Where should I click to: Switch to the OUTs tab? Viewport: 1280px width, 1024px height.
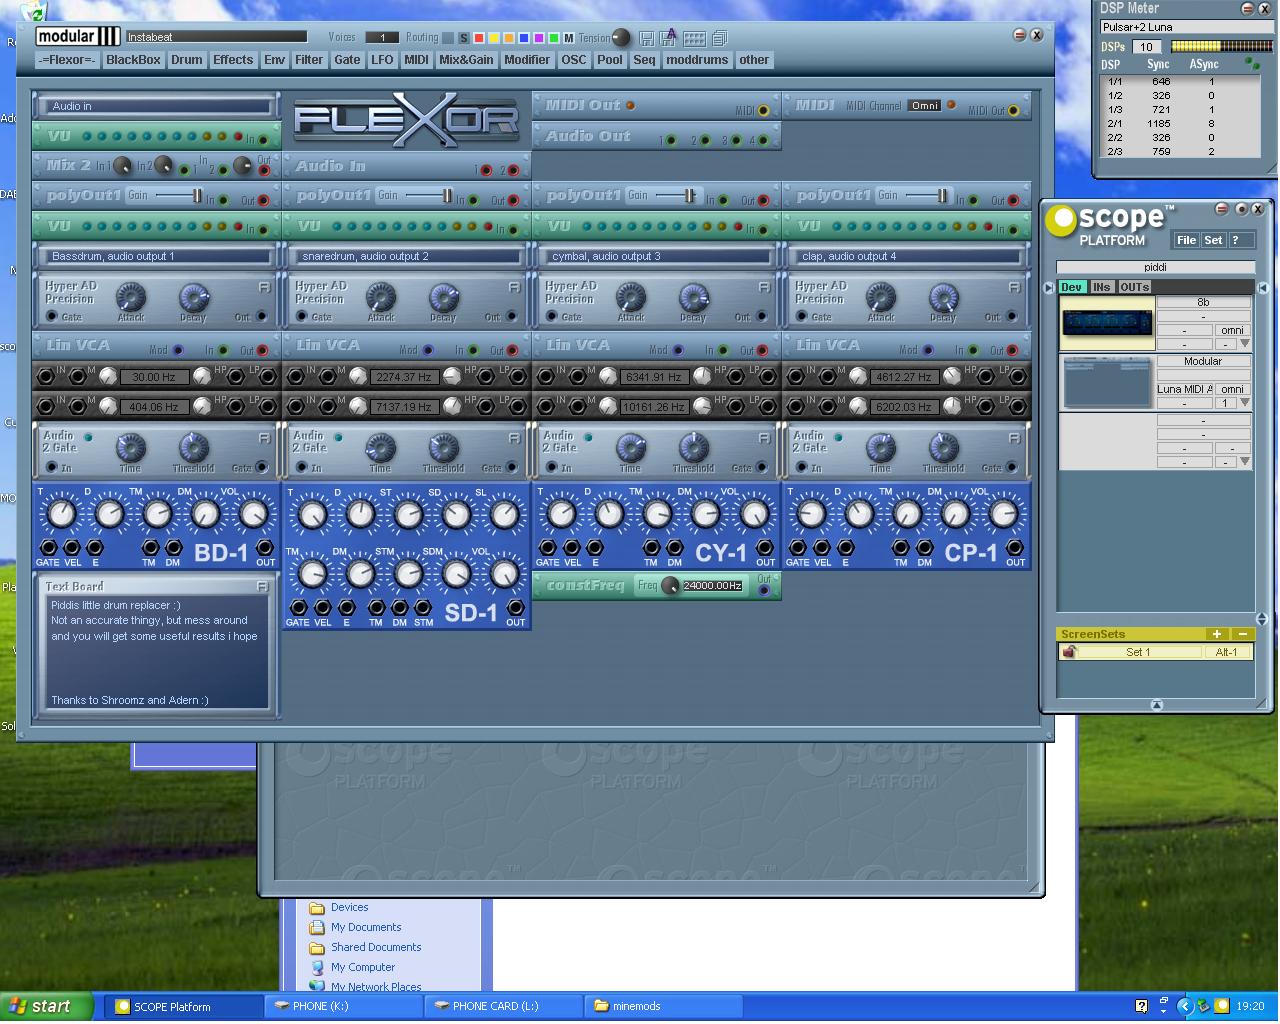1134,287
